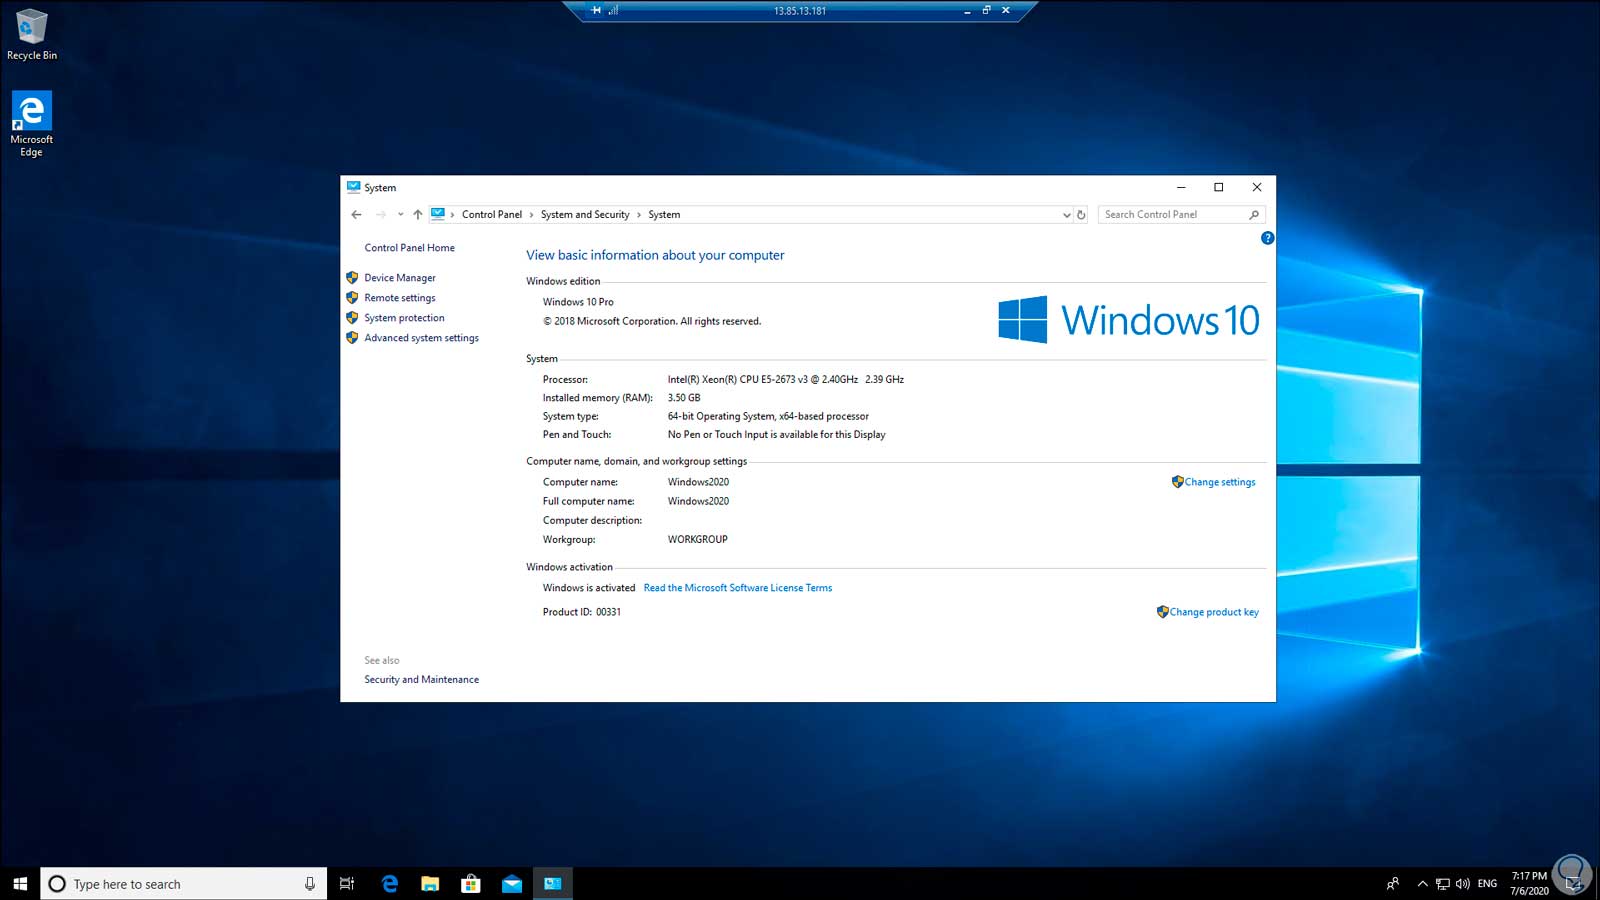Click the No Pen or Touch Input text

pyautogui.click(x=776, y=435)
